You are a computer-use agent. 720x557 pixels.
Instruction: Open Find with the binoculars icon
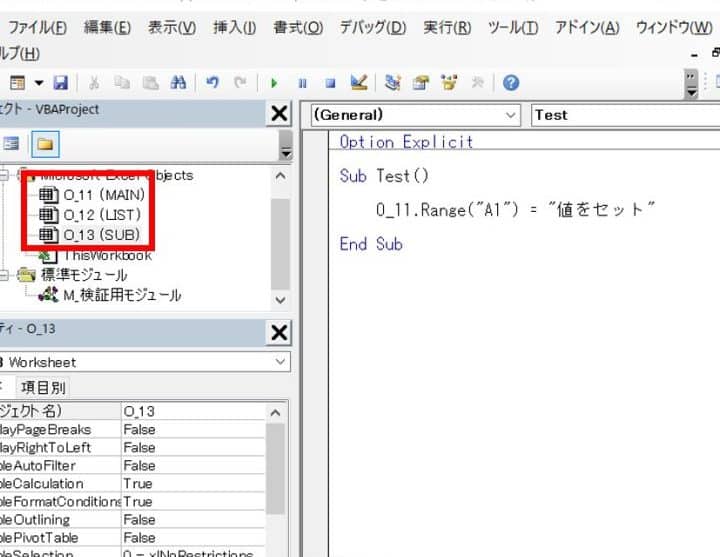click(x=178, y=83)
